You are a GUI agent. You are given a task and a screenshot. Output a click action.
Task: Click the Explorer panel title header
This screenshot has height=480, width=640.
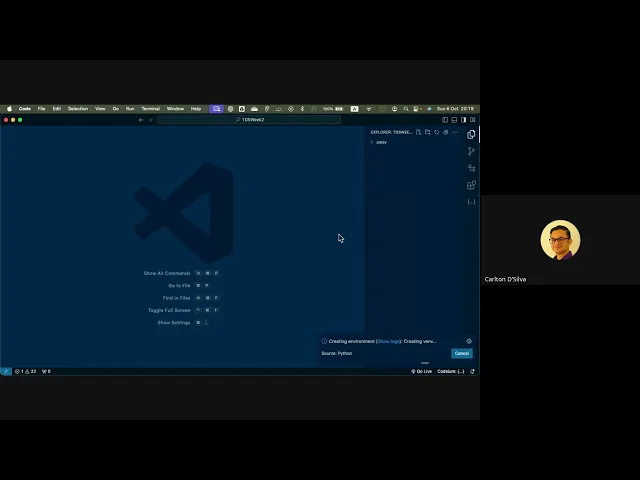tap(391, 132)
